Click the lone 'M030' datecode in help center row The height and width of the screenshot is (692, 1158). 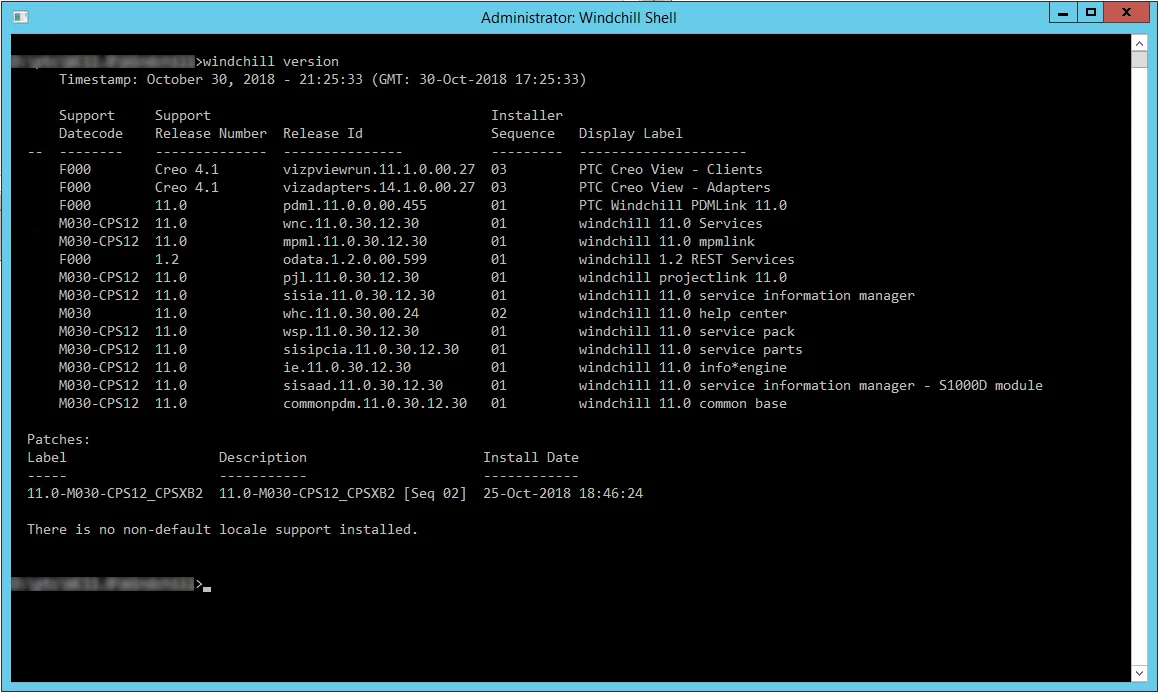tap(75, 313)
